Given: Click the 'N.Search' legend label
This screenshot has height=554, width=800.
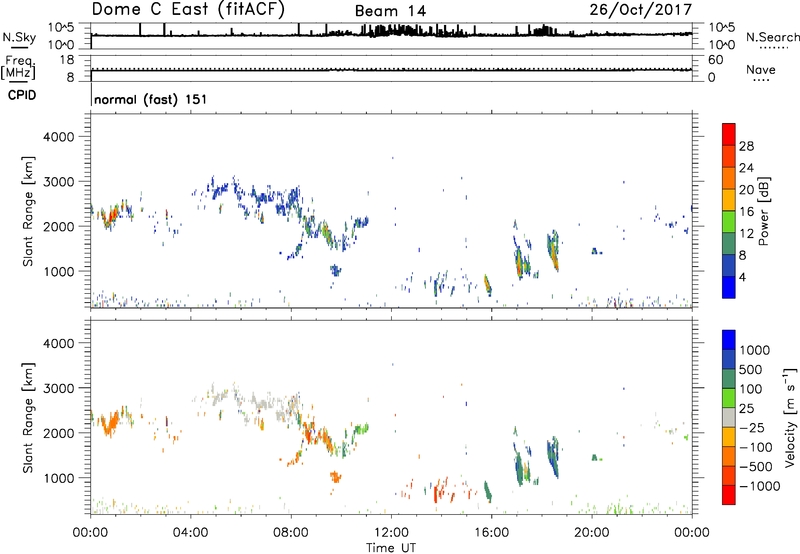Looking at the screenshot, I should click(x=772, y=37).
